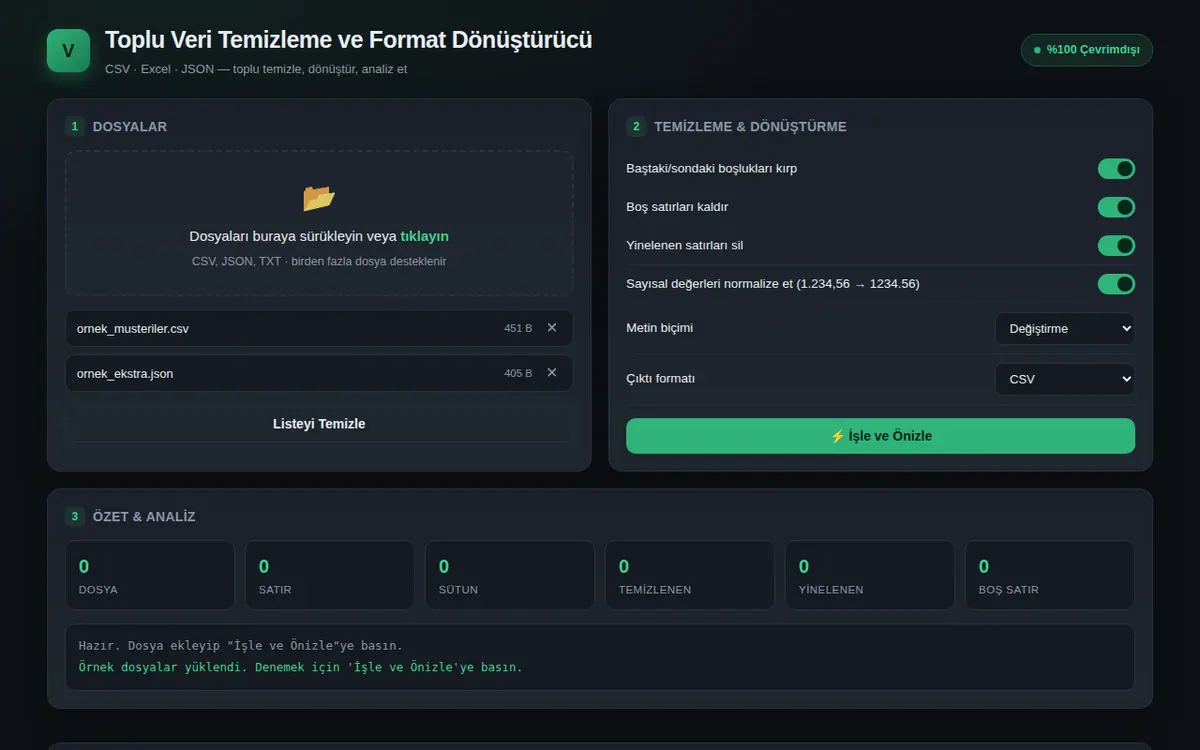Click the 'tıklayın' link in drop zone
The image size is (1200, 750).
[x=424, y=237]
